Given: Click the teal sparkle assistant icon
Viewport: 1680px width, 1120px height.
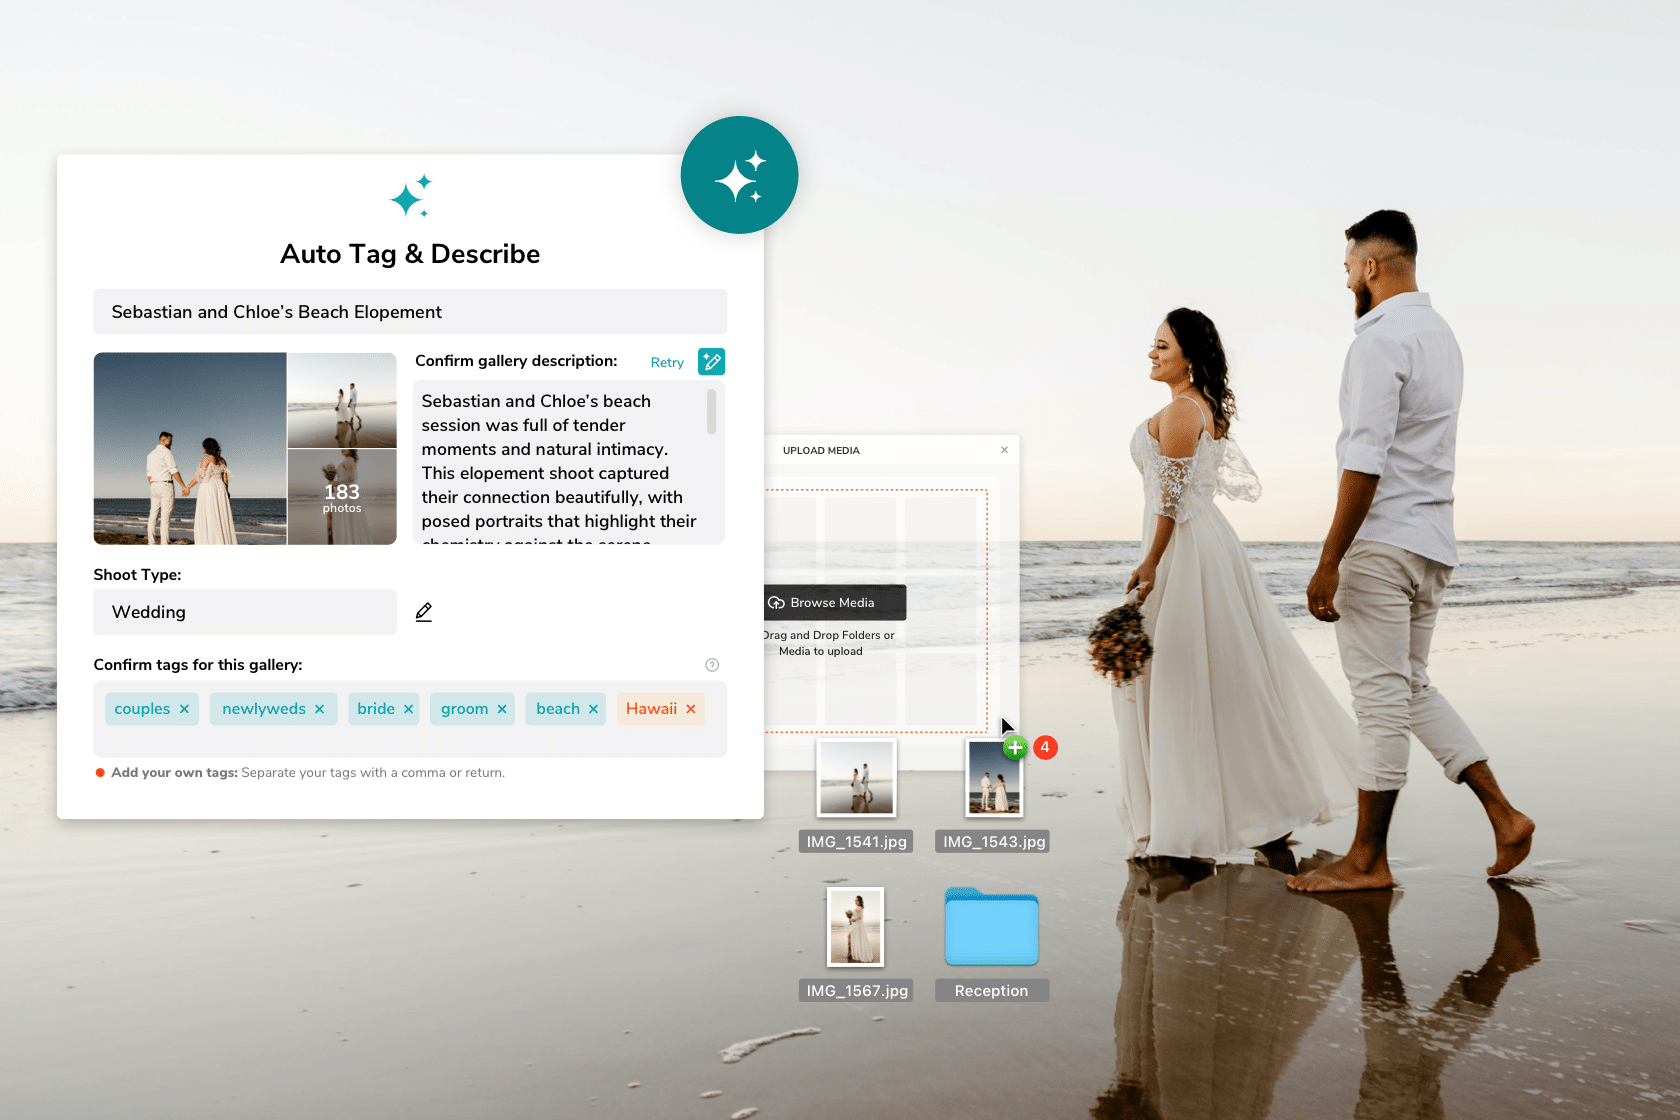Looking at the screenshot, I should click(739, 175).
